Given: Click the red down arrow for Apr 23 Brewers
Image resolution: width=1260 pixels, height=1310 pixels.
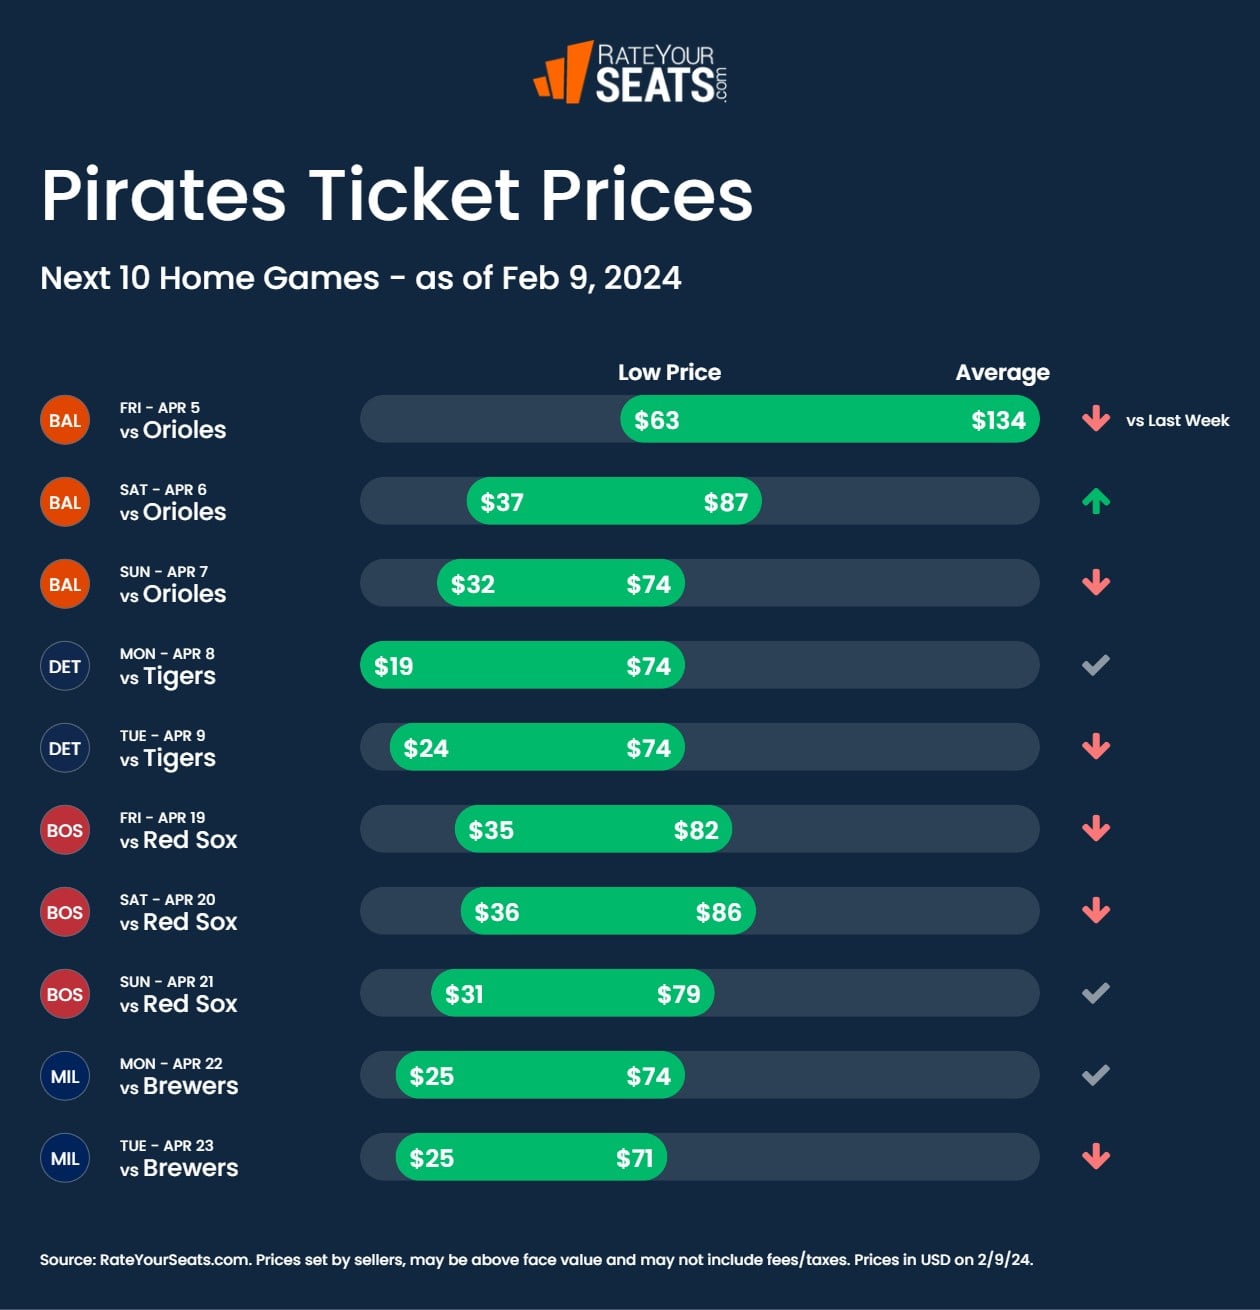Looking at the screenshot, I should click(x=1096, y=1157).
